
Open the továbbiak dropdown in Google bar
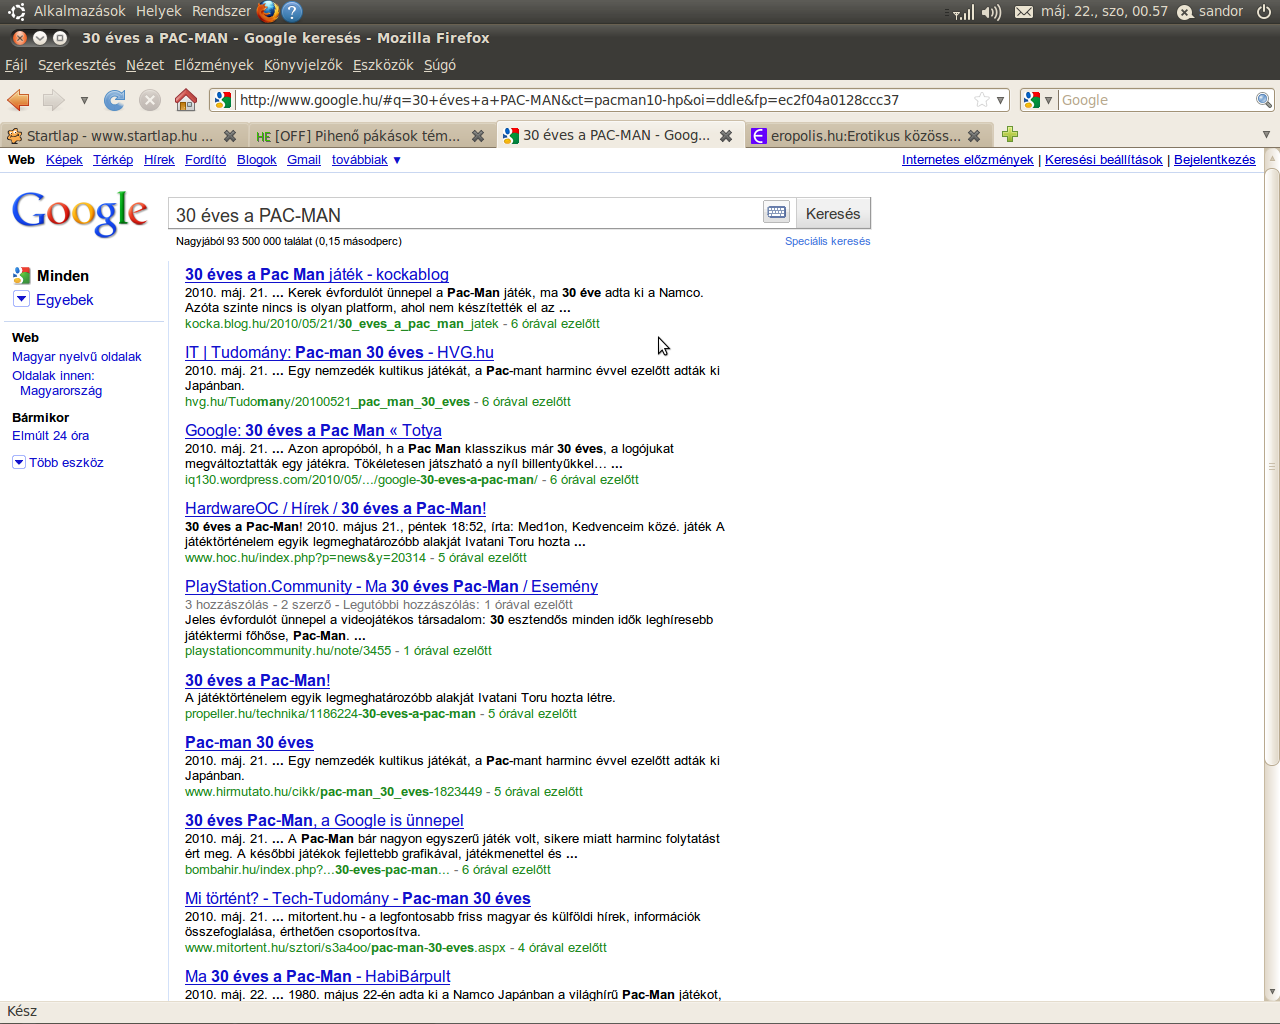point(366,160)
